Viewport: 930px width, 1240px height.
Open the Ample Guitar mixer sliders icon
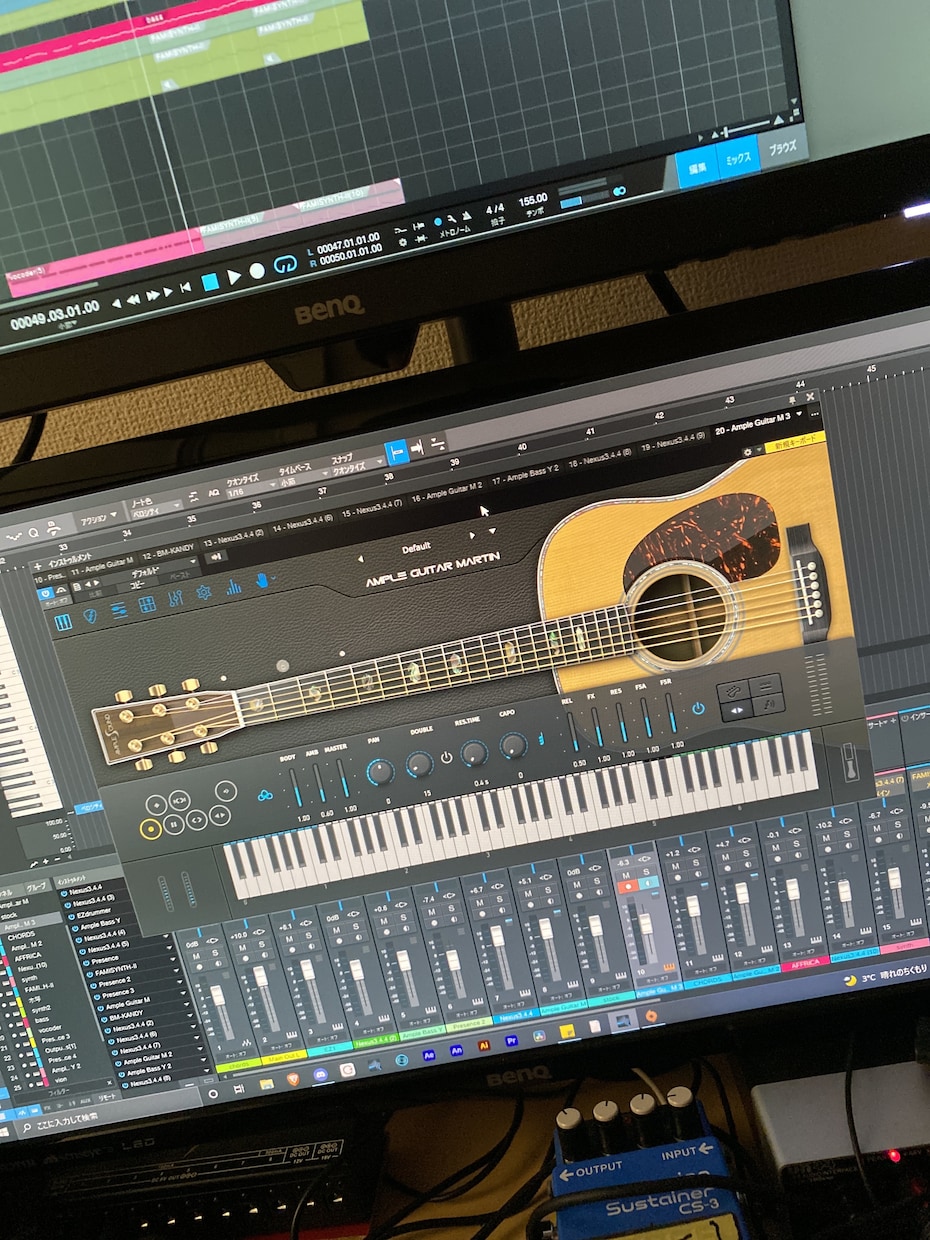coord(175,598)
